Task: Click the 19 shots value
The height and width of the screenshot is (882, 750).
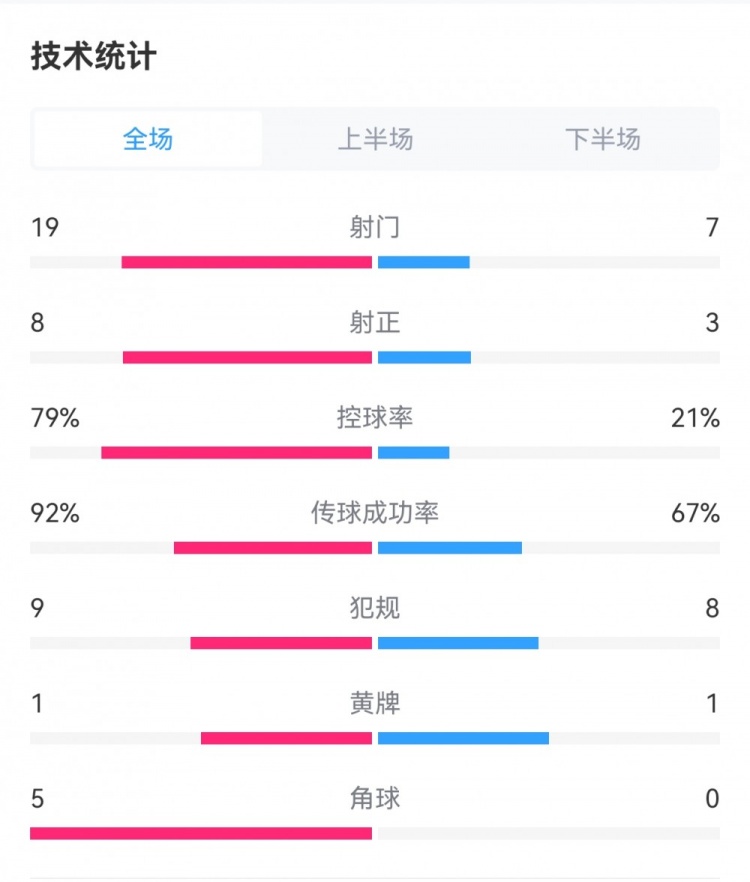Action: click(45, 228)
